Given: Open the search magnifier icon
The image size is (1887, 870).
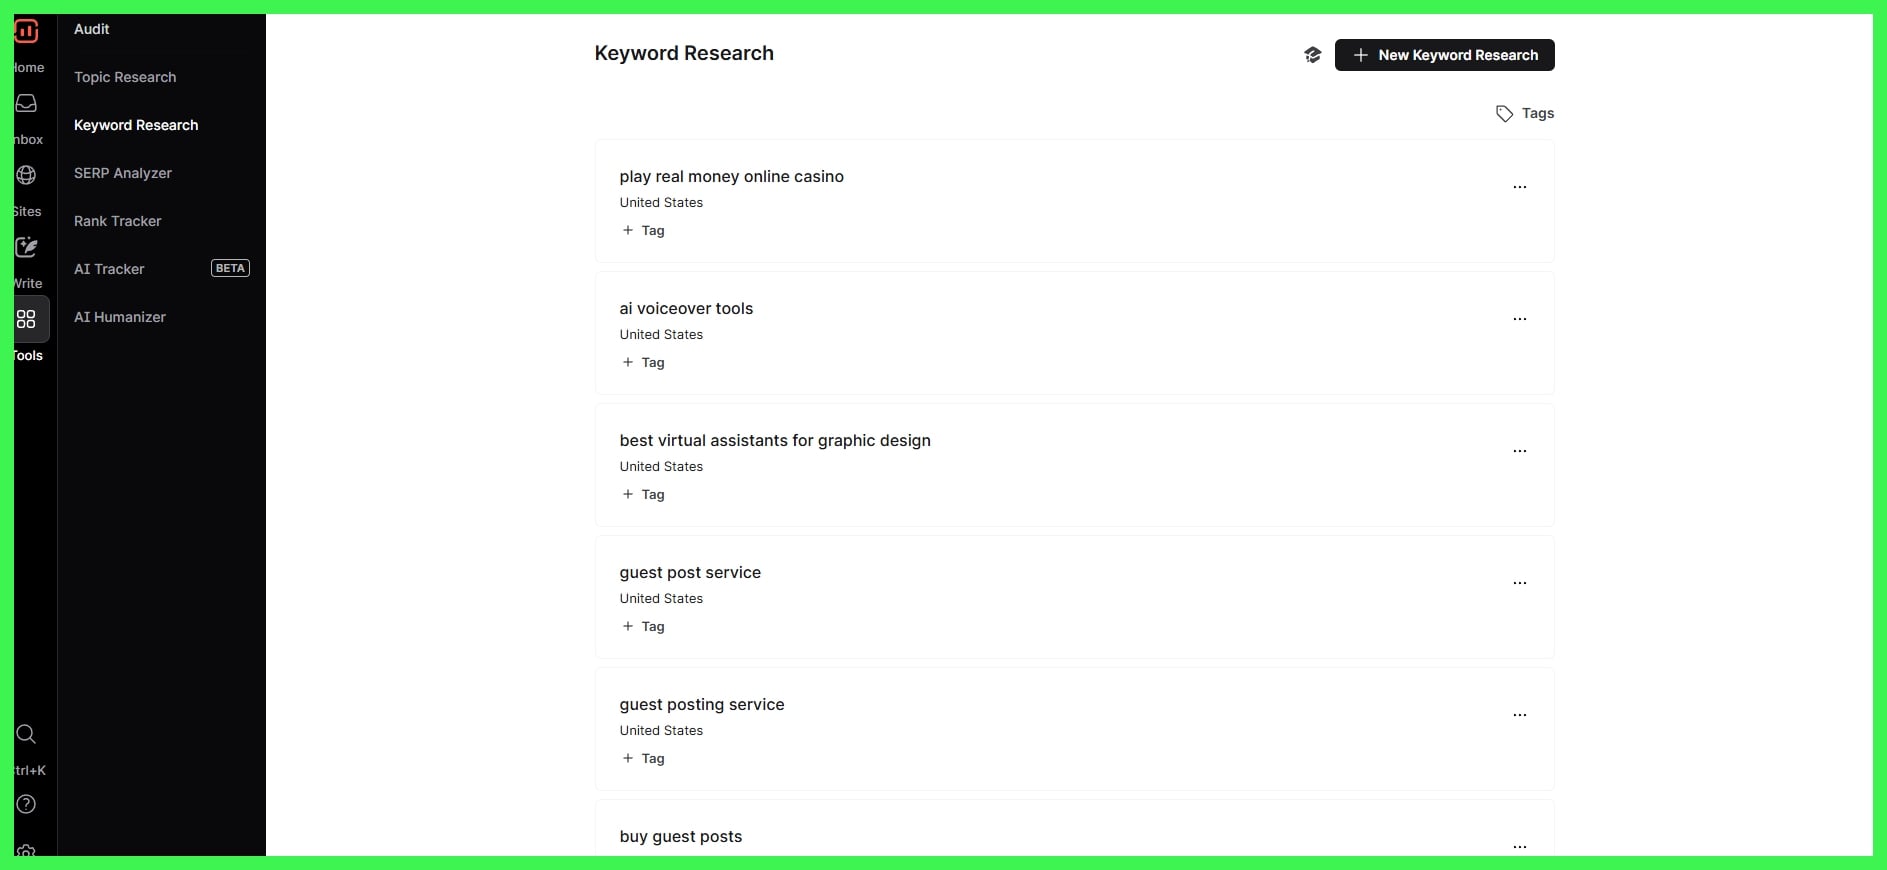Looking at the screenshot, I should coord(26,735).
